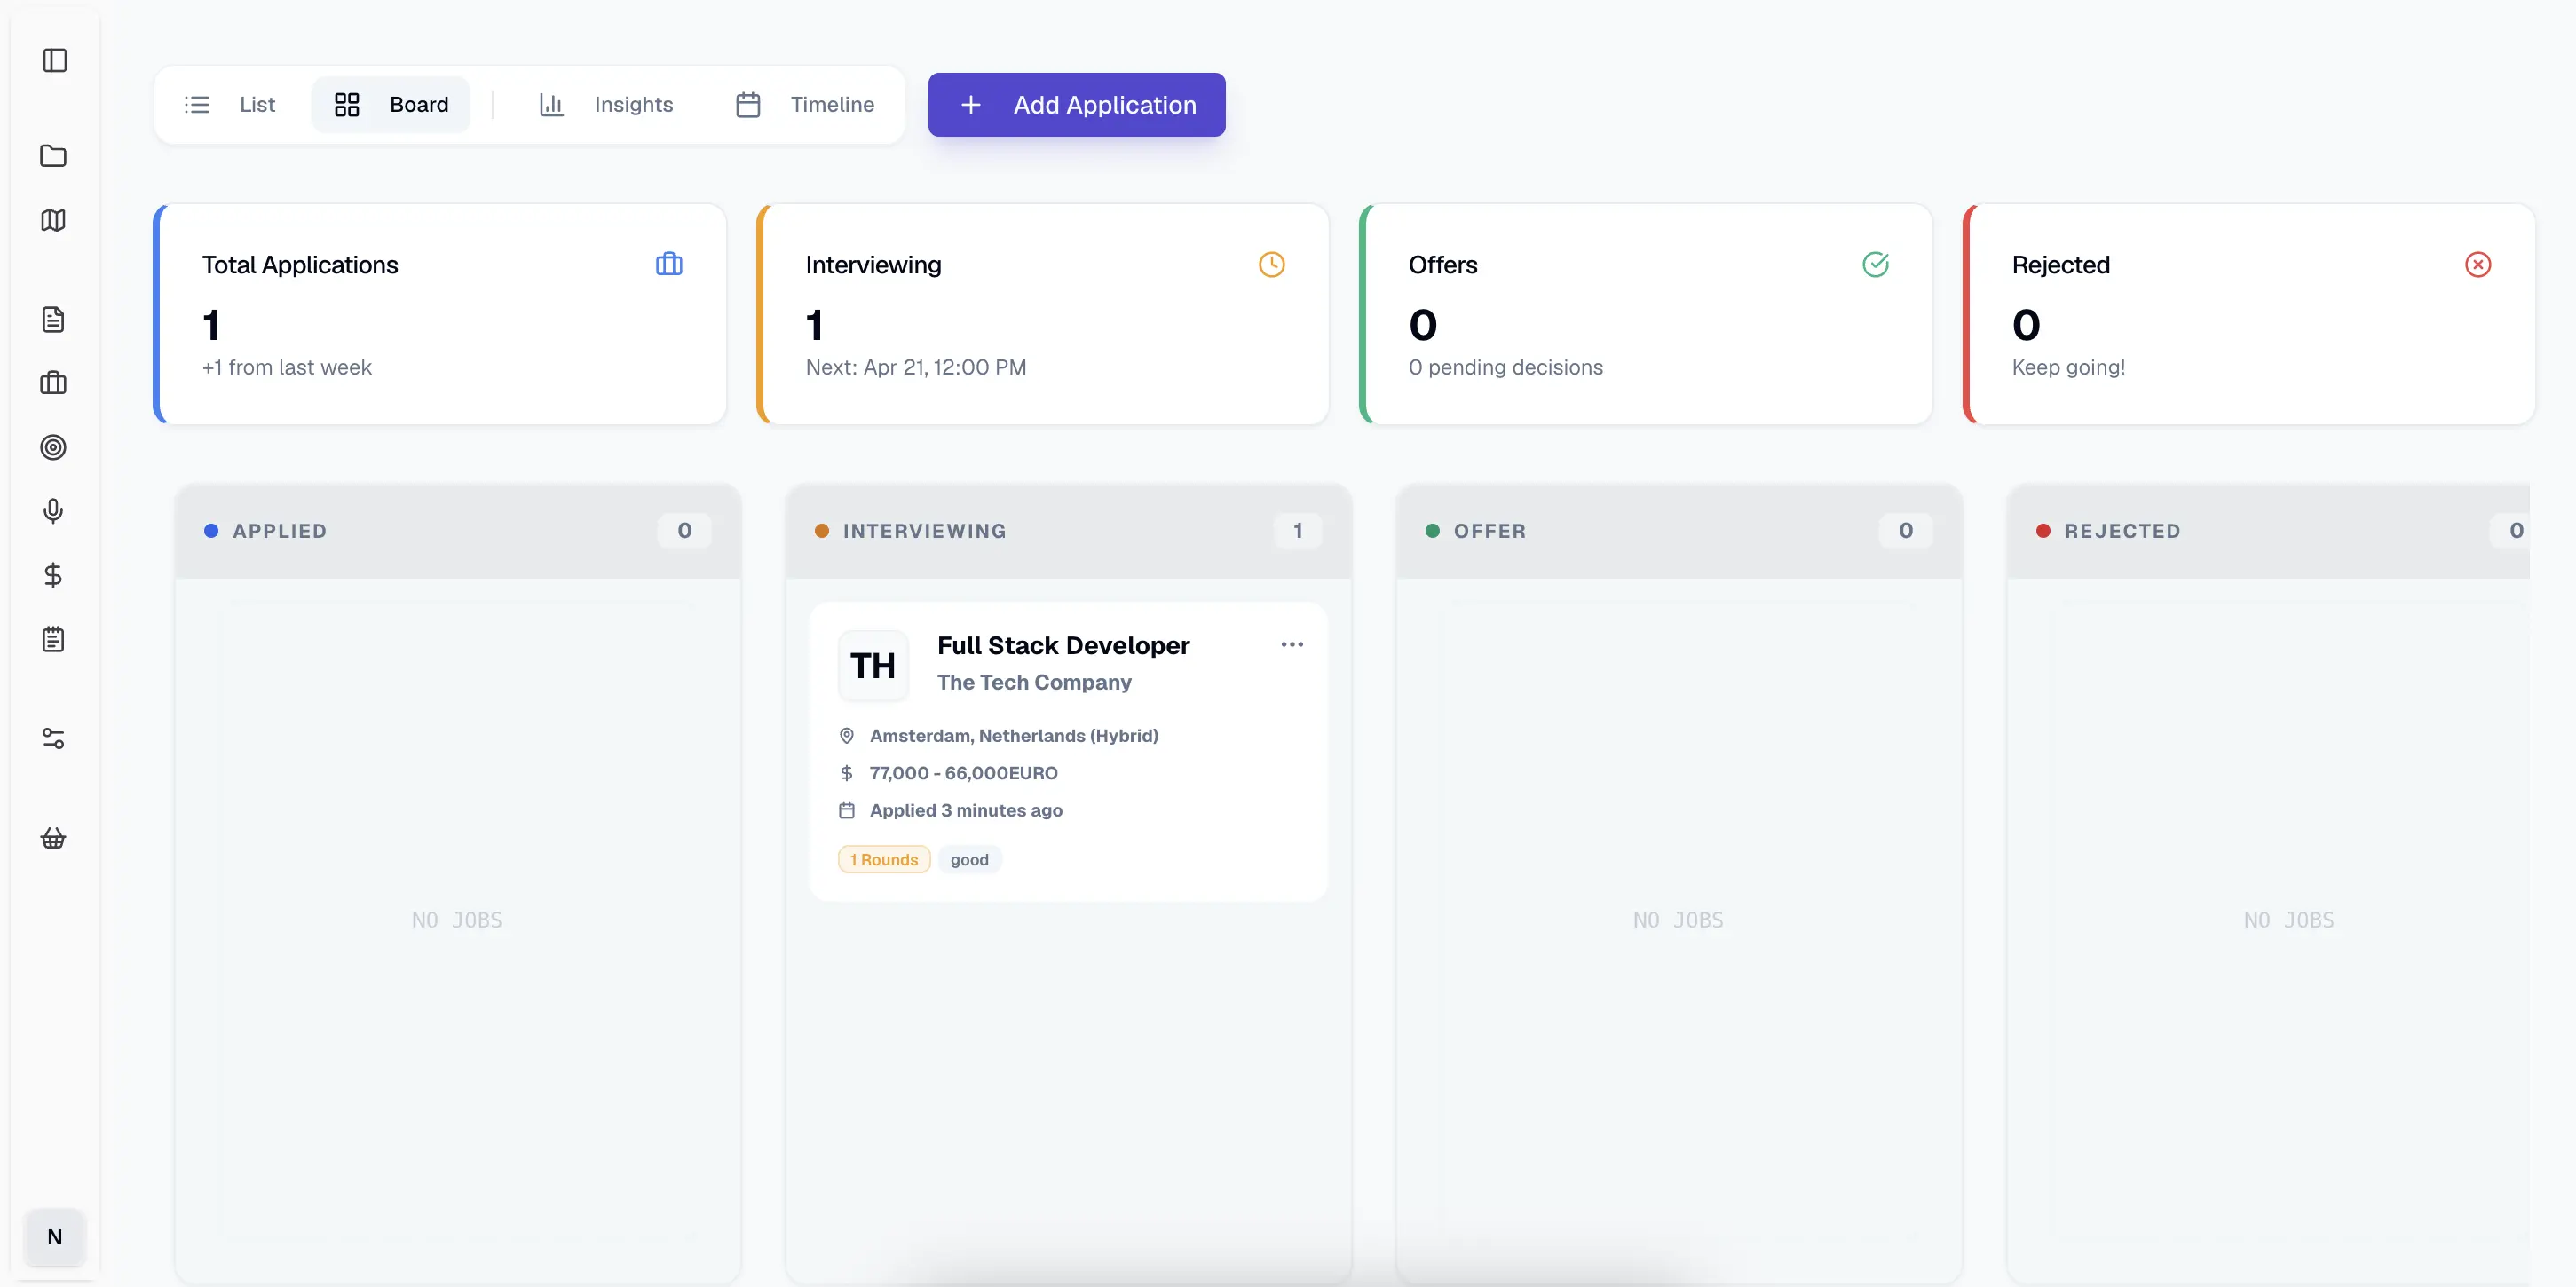Image resolution: width=2576 pixels, height=1287 pixels.
Task: Open the document icon in sidebar
Action: 53,320
